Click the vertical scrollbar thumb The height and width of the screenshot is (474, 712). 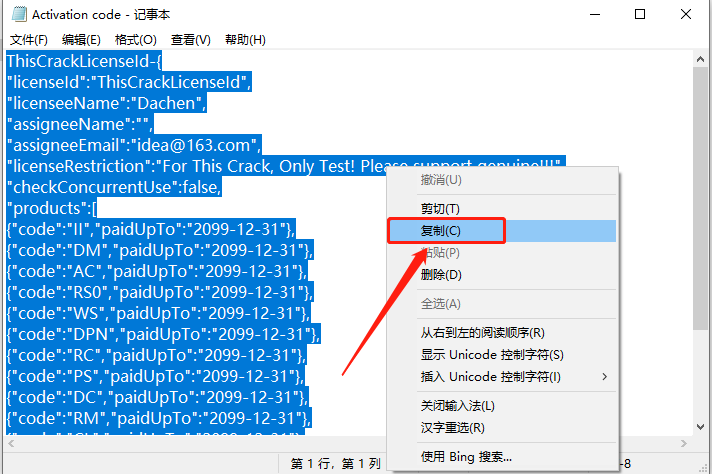tap(700, 198)
